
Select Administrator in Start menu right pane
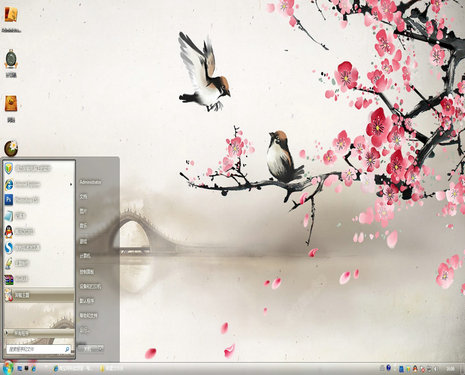pos(90,182)
